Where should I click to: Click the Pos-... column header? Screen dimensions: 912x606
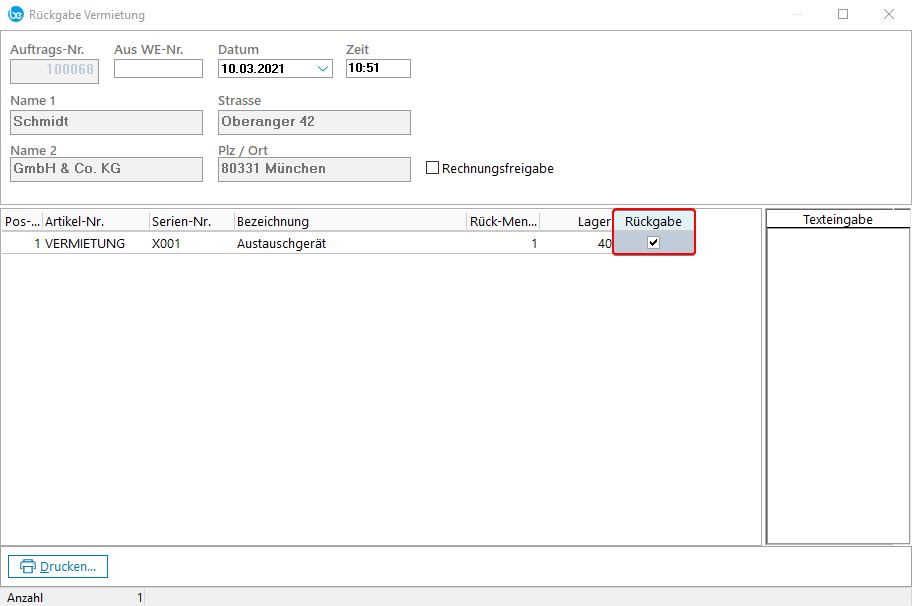point(22,221)
